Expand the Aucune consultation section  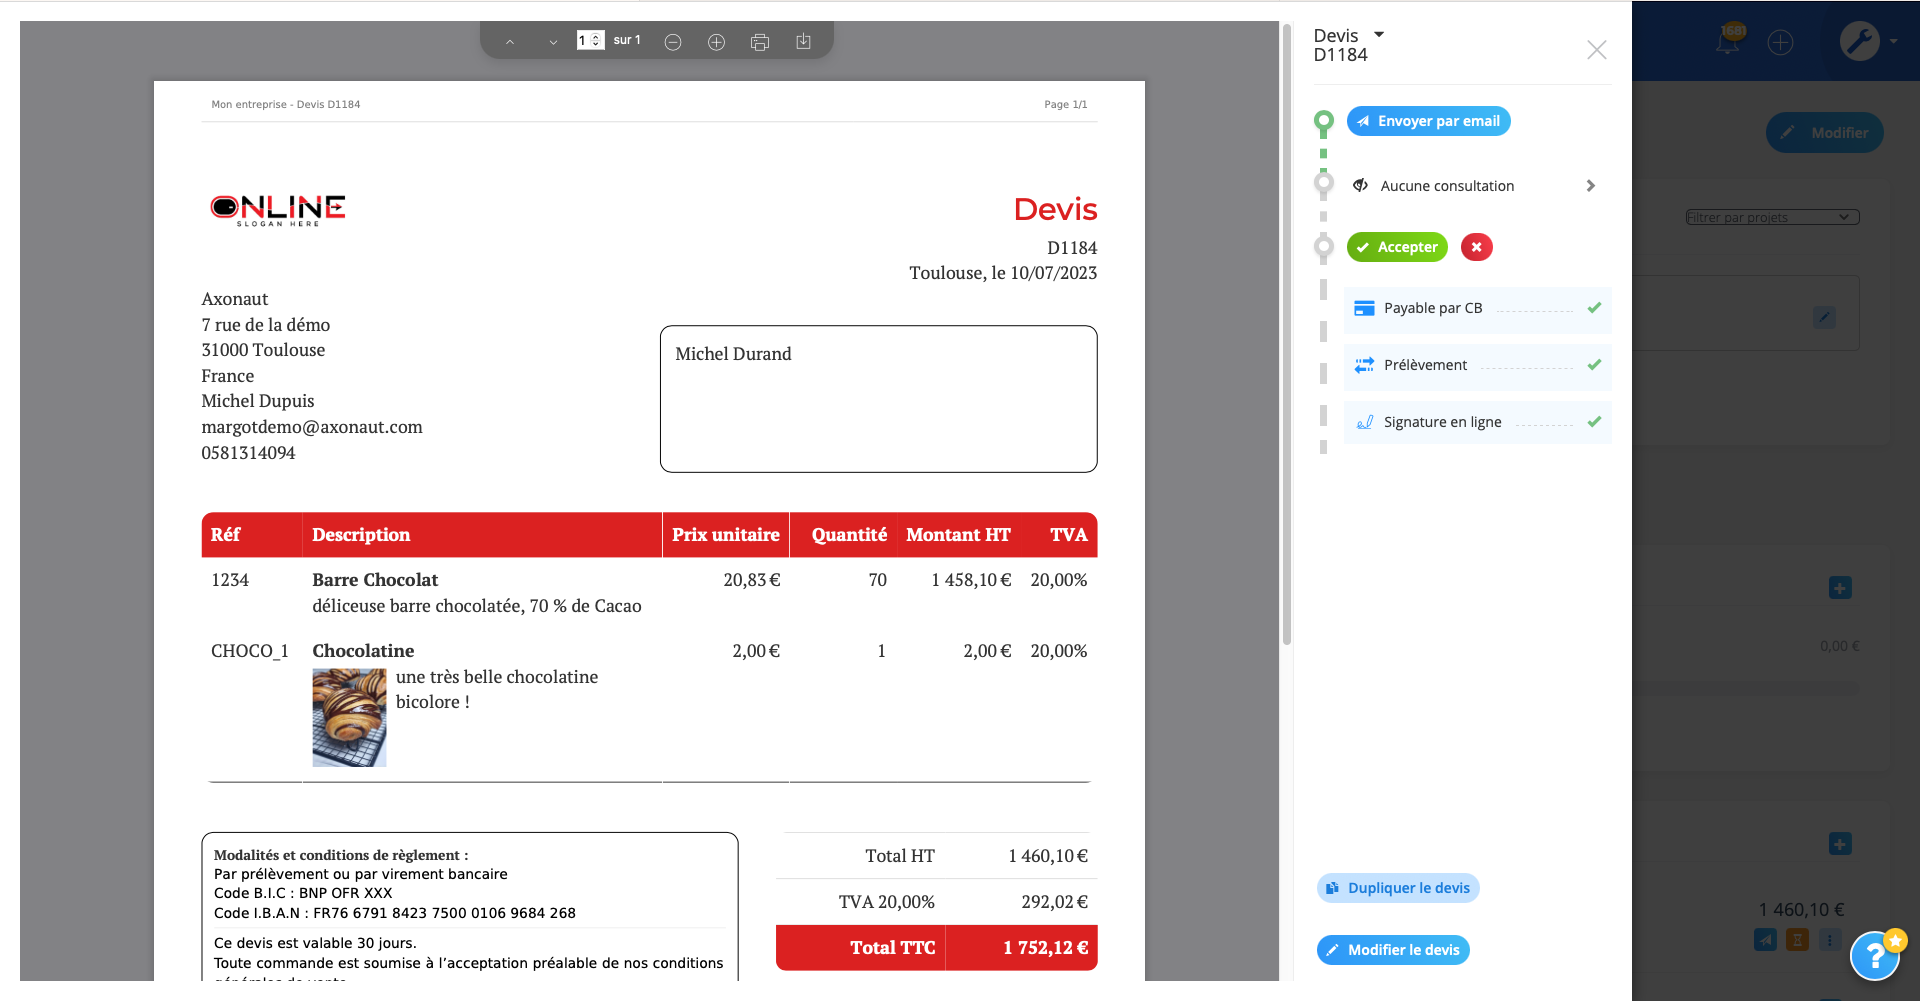(x=1590, y=185)
